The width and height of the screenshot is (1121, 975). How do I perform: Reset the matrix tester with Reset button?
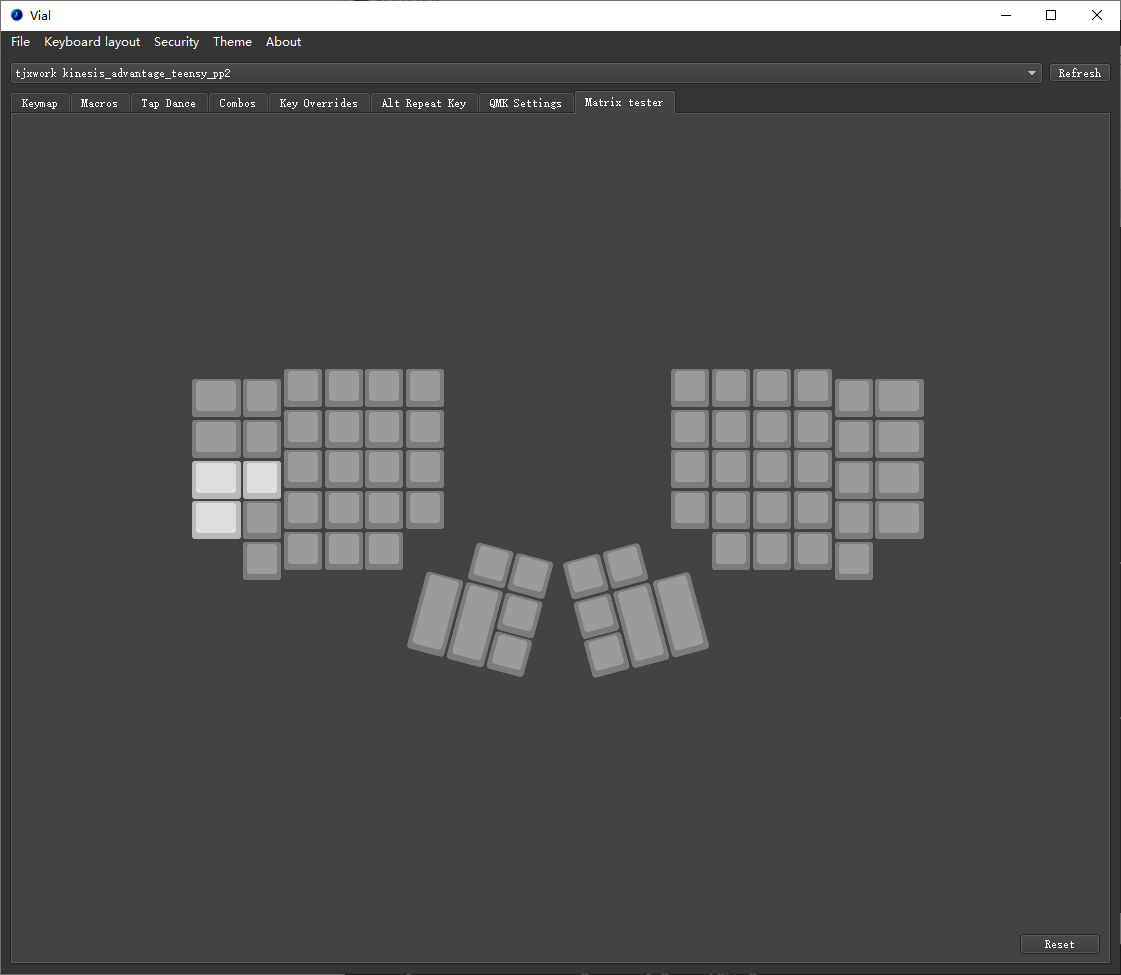tap(1059, 944)
